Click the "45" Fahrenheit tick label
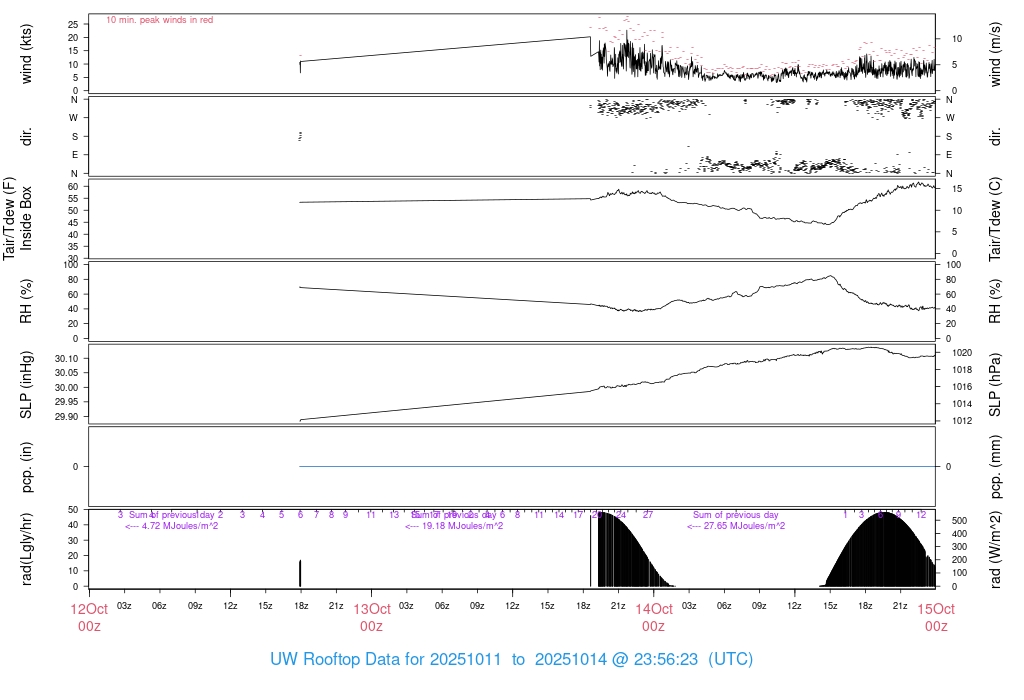This screenshot has width=1024, height=700. (x=73, y=223)
